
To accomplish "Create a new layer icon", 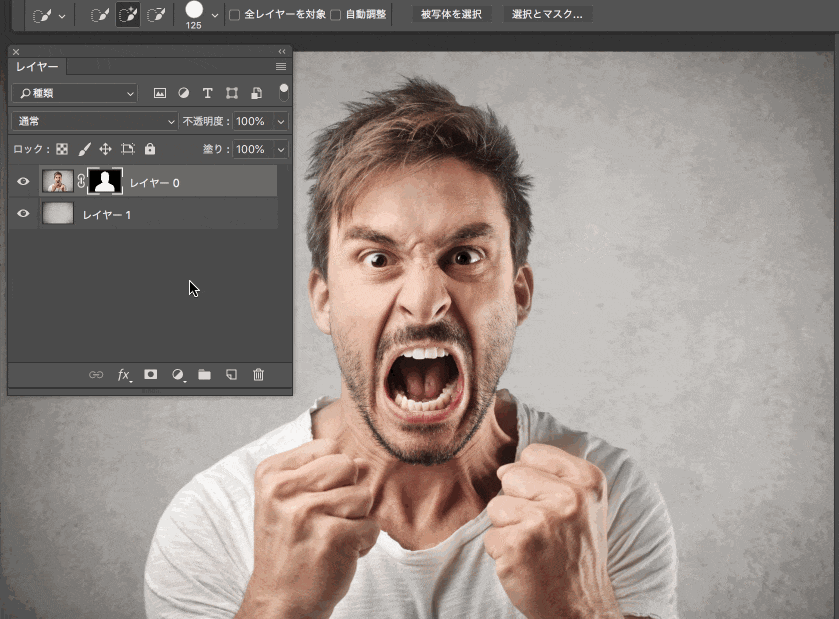I will pos(231,375).
